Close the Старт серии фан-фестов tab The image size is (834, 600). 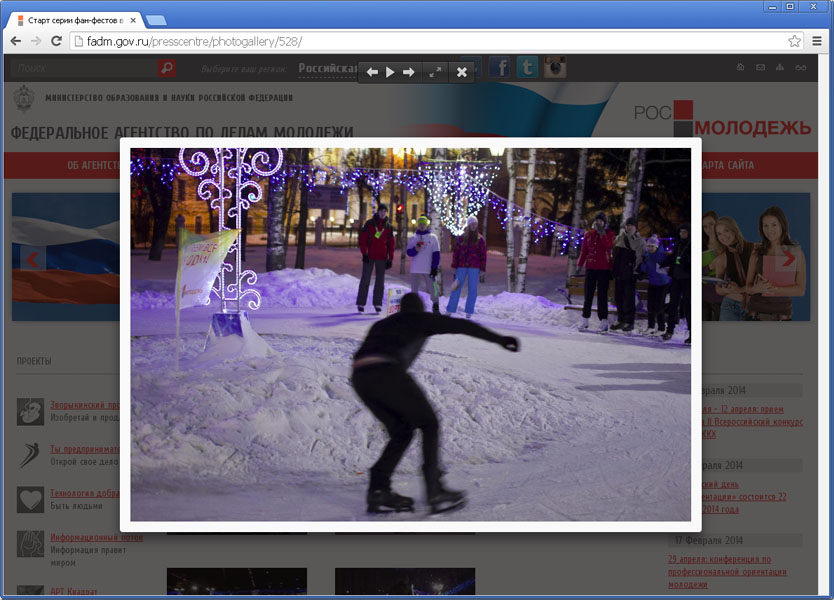click(x=133, y=20)
